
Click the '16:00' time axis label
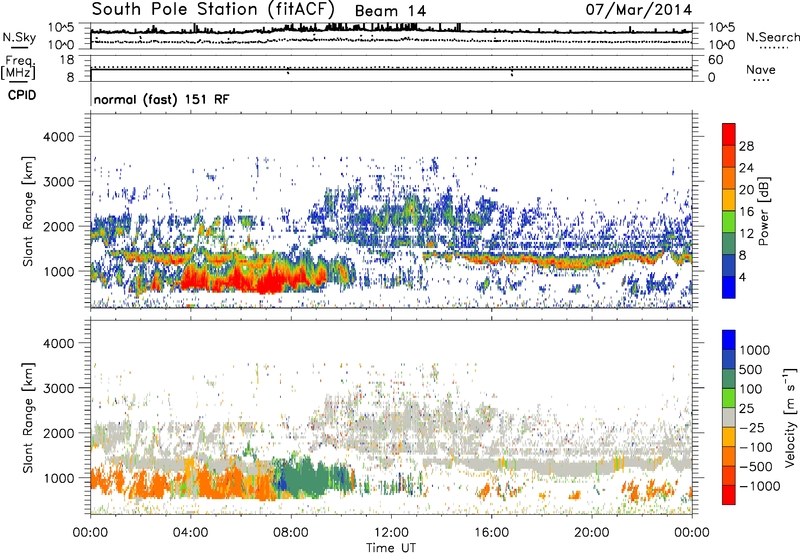491,533
